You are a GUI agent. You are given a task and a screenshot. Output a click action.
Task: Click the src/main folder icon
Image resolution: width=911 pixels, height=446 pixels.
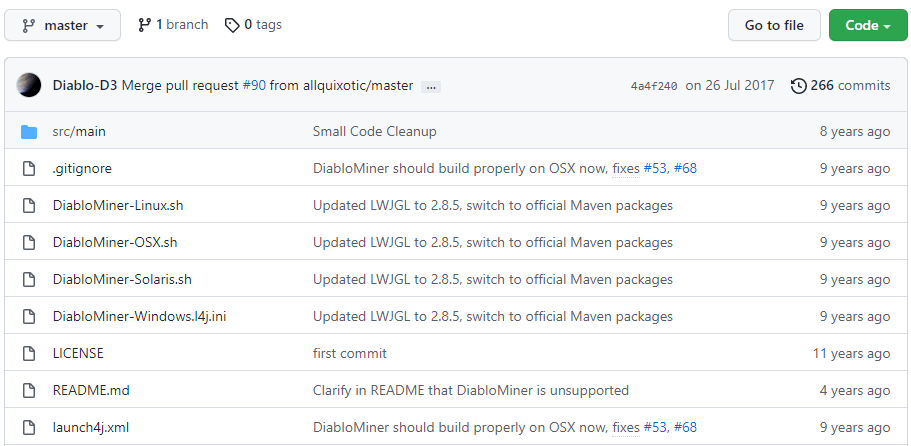click(x=29, y=132)
